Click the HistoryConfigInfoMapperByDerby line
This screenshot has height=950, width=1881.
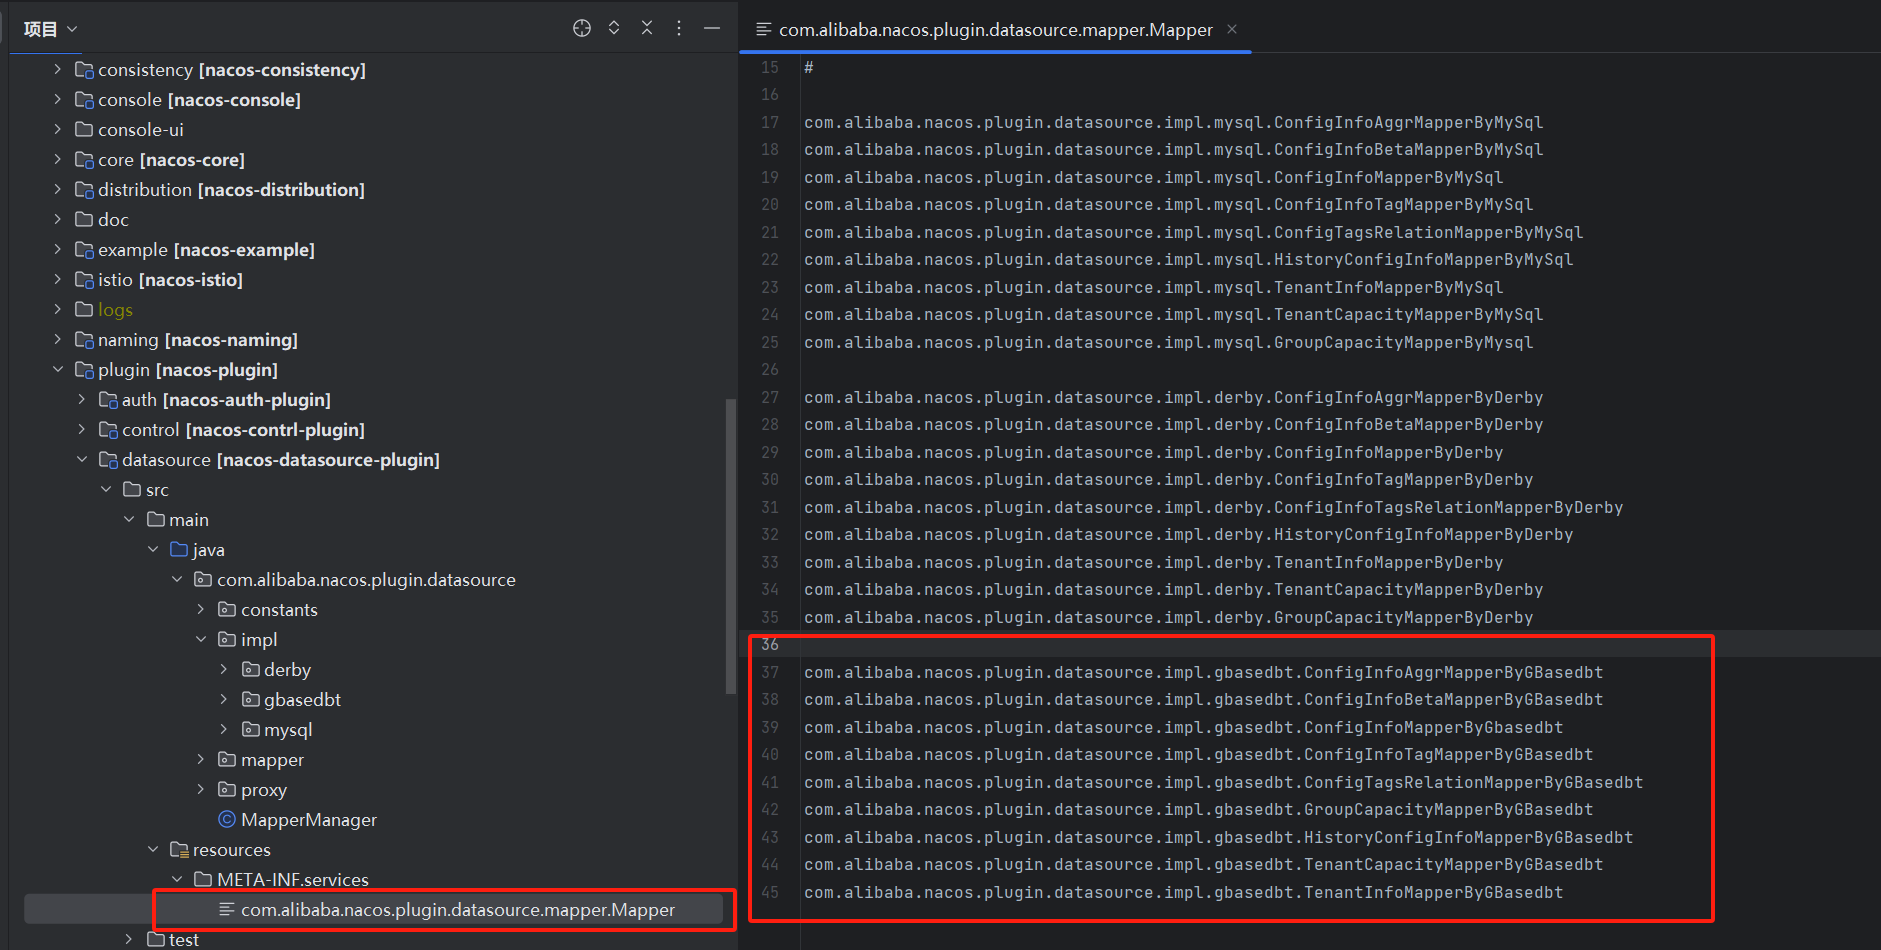coord(1189,534)
